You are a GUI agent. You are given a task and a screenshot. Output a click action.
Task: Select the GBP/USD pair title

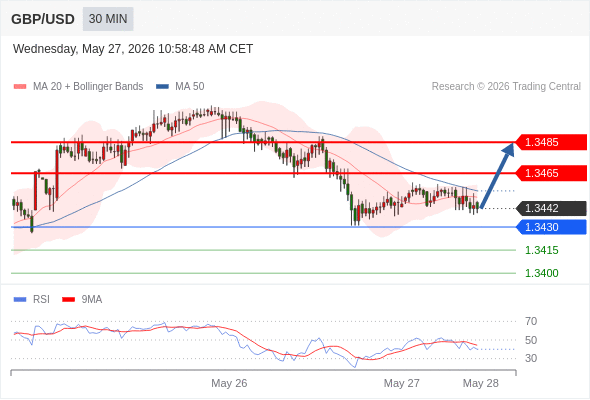[43, 19]
